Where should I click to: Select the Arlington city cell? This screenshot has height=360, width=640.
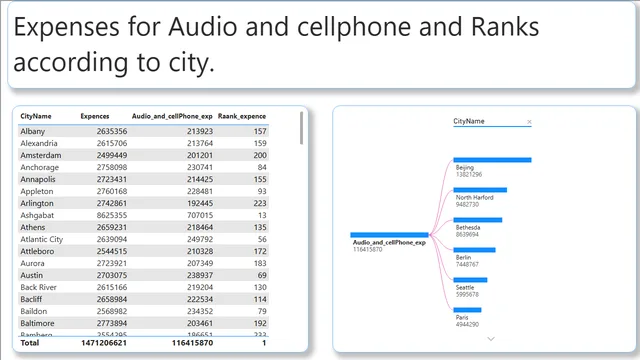coord(37,203)
